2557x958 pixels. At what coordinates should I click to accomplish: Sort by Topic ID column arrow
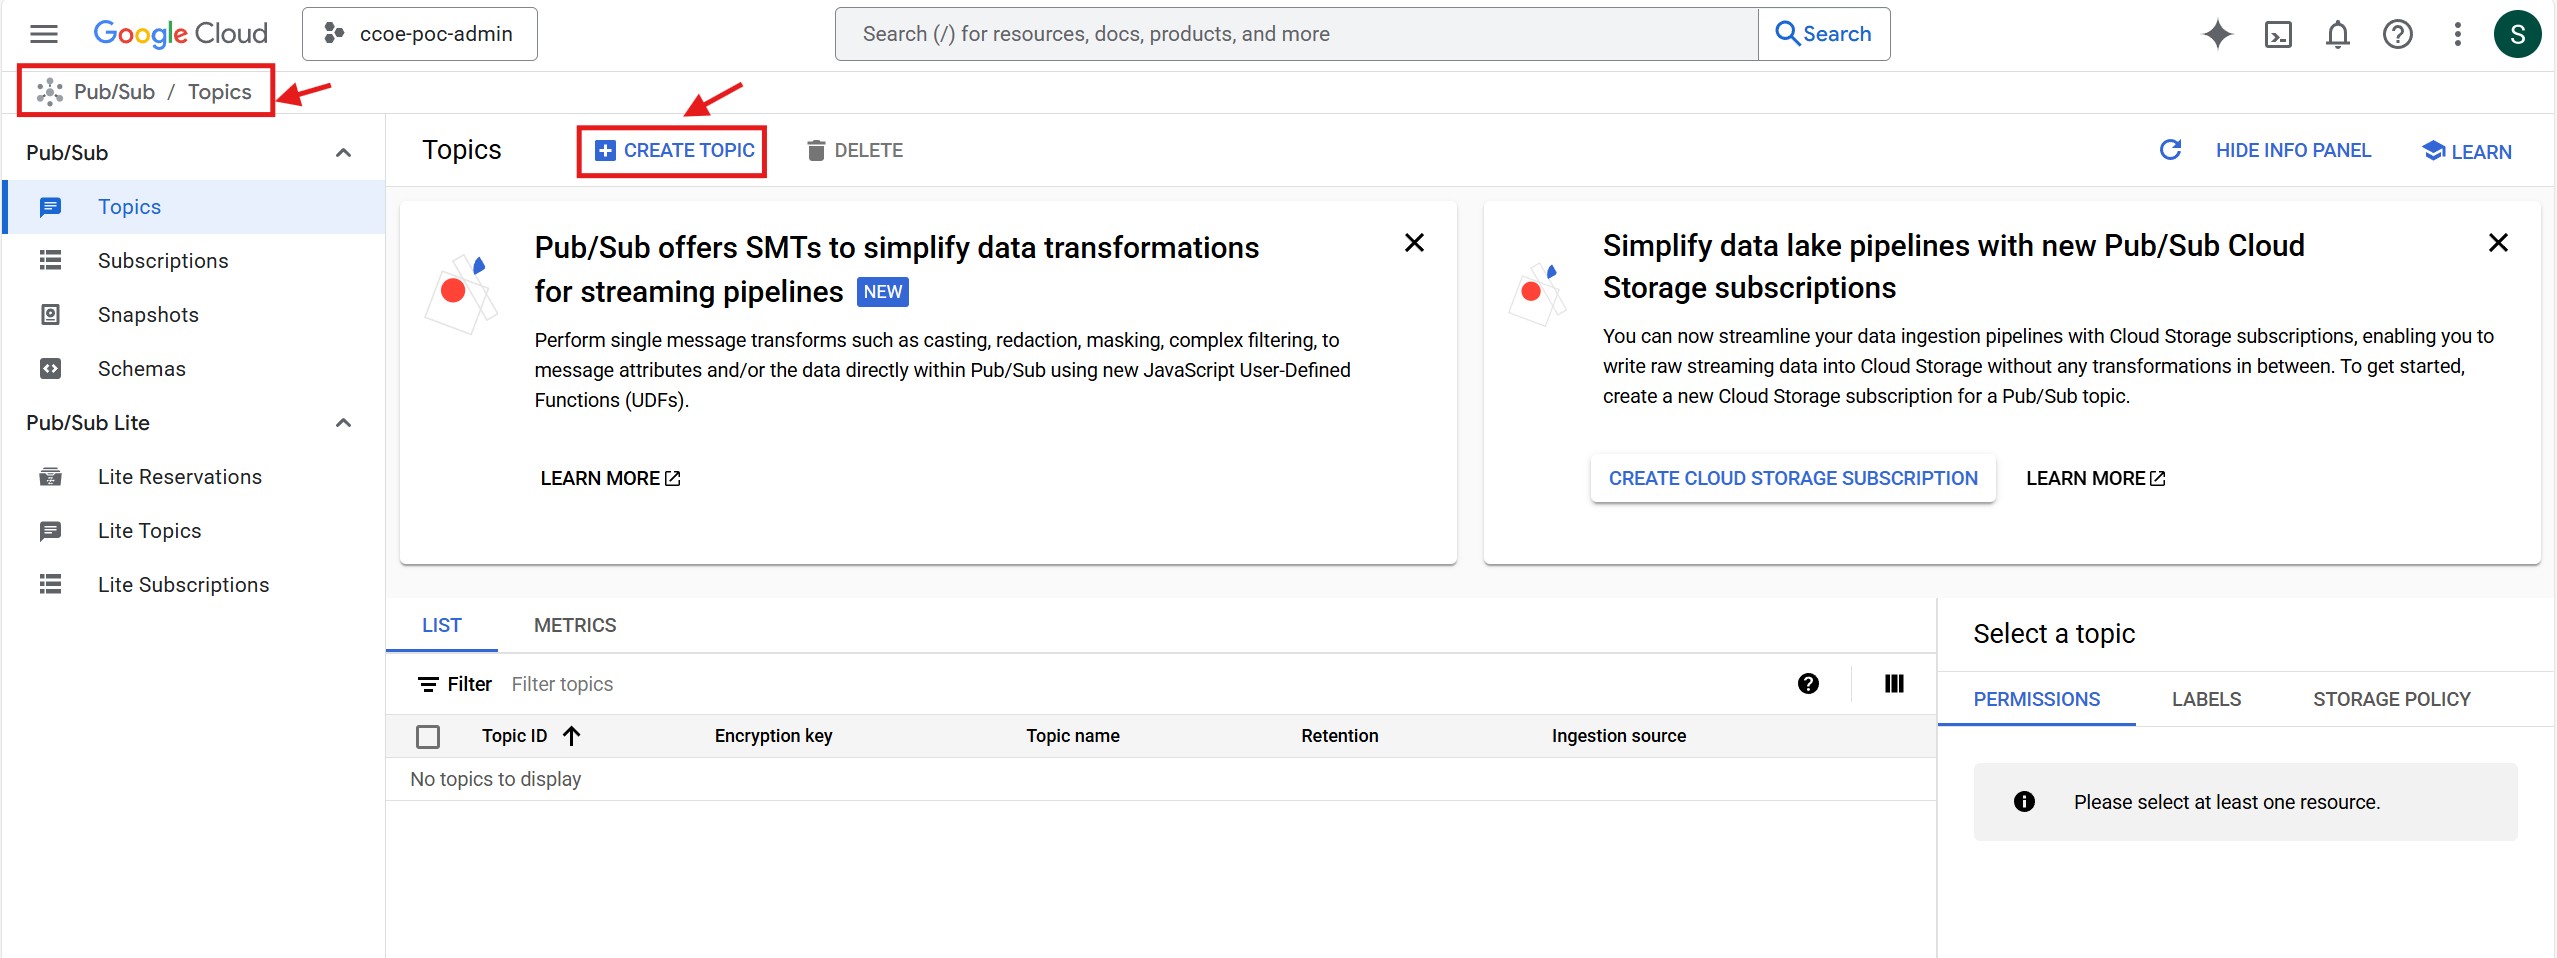(x=572, y=736)
